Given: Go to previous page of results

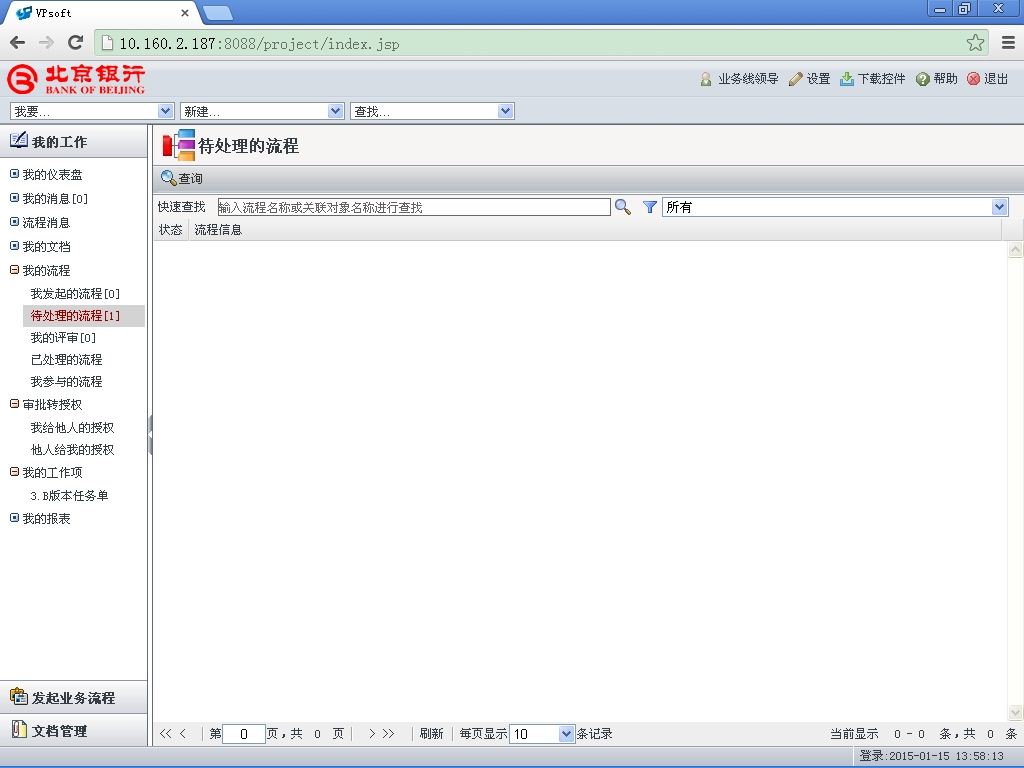Looking at the screenshot, I should tap(183, 733).
